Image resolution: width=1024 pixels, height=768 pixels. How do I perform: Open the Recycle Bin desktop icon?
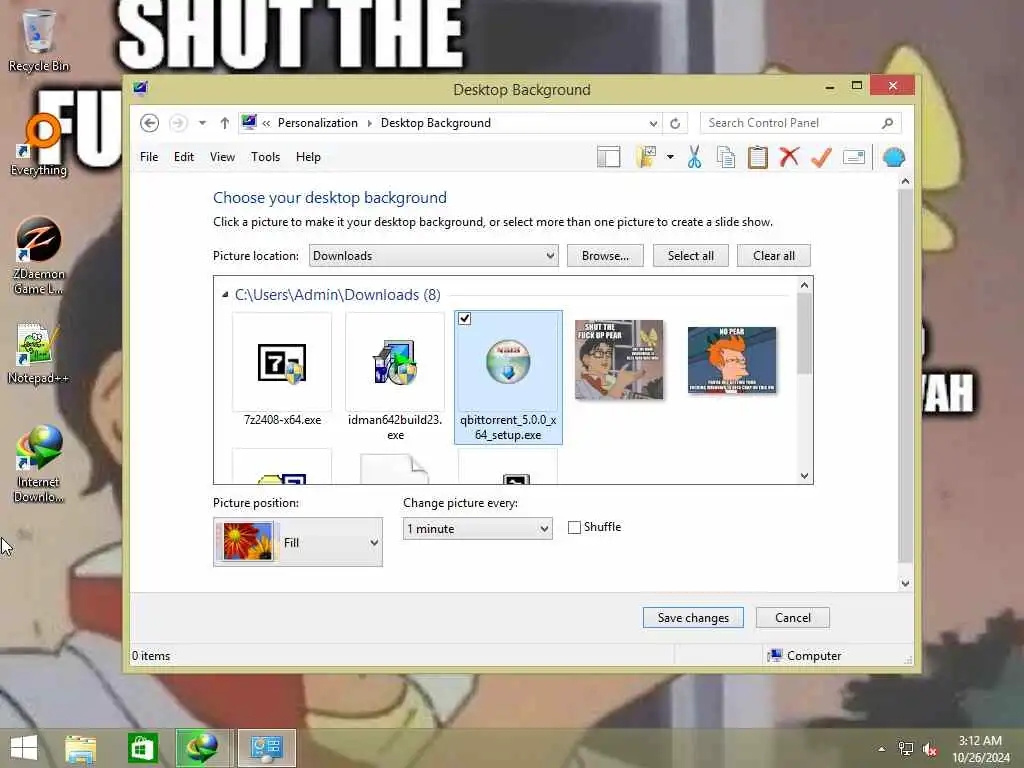point(39,40)
